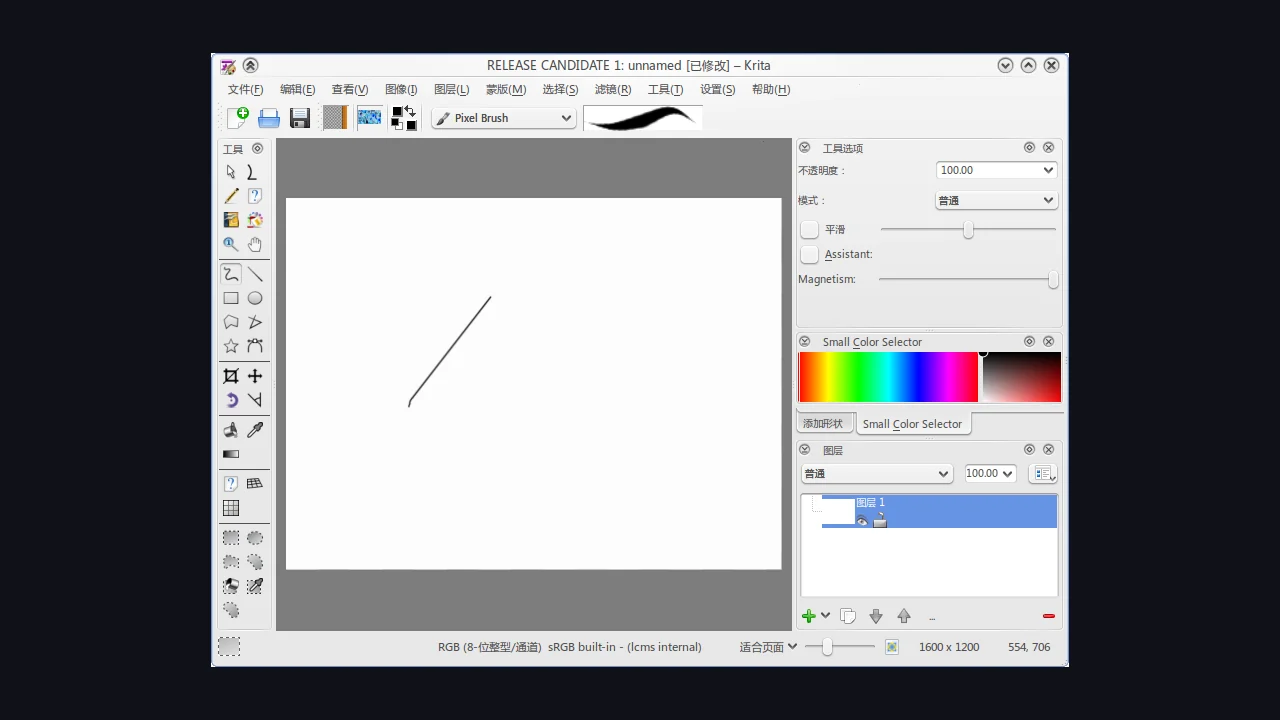Viewport: 1280px width, 720px height.
Task: Enable the 平滑 smoothing checkbox
Action: [810, 230]
